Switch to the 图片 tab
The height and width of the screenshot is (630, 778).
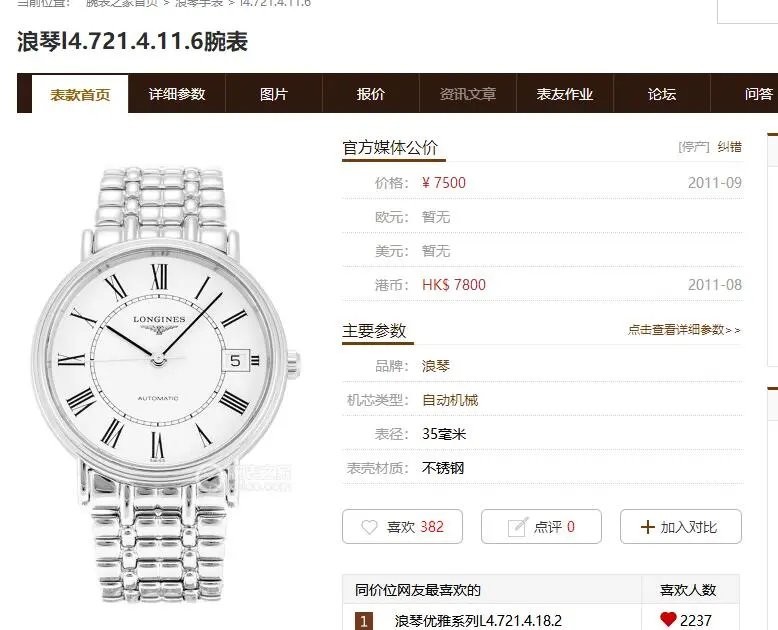[x=274, y=94]
